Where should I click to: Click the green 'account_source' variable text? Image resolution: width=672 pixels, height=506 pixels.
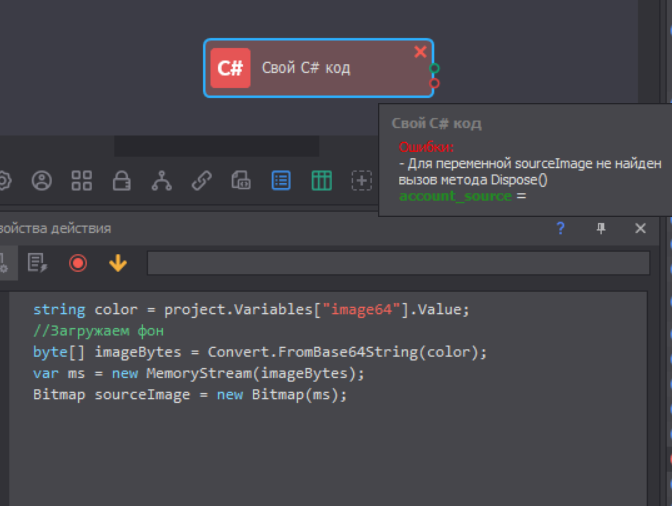(455, 196)
